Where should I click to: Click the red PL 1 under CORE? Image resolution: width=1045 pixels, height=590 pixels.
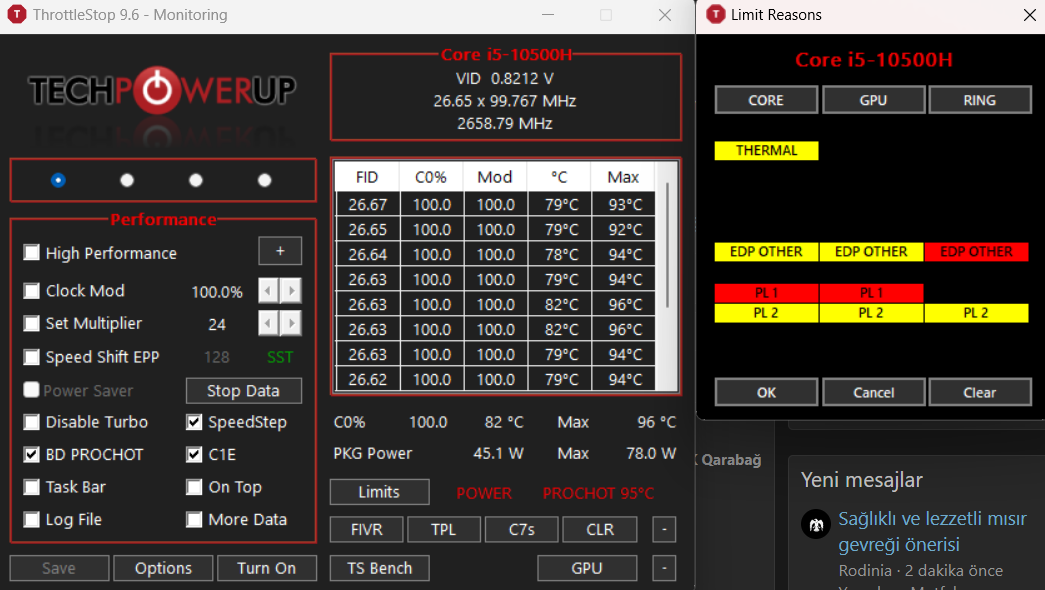point(766,293)
